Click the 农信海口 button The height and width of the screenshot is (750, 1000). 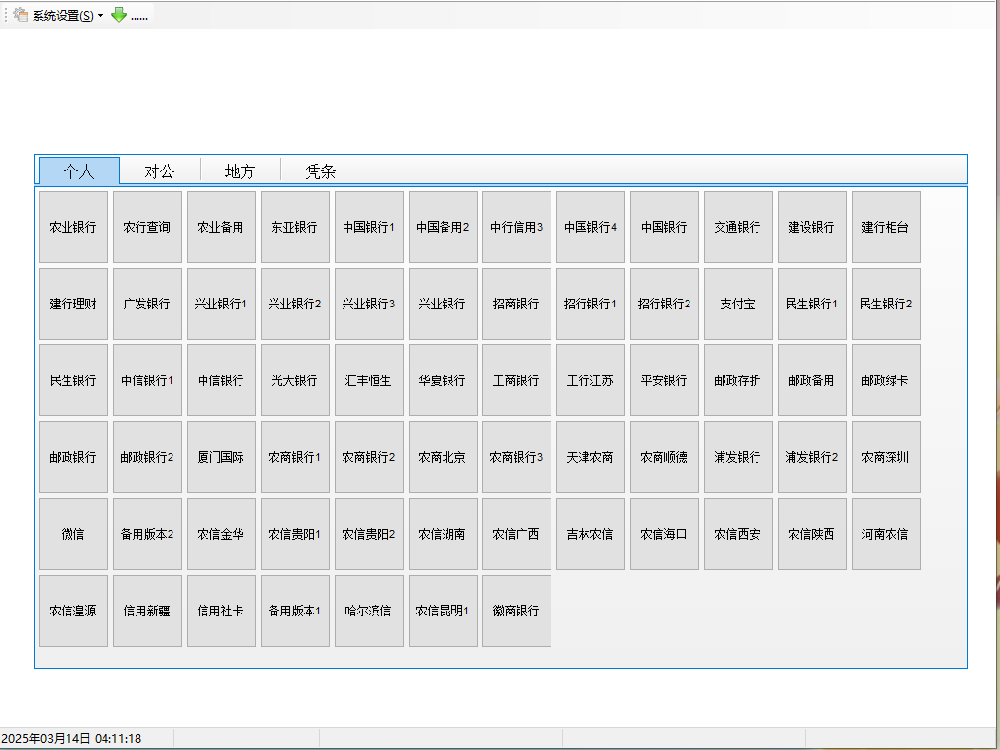pos(665,534)
